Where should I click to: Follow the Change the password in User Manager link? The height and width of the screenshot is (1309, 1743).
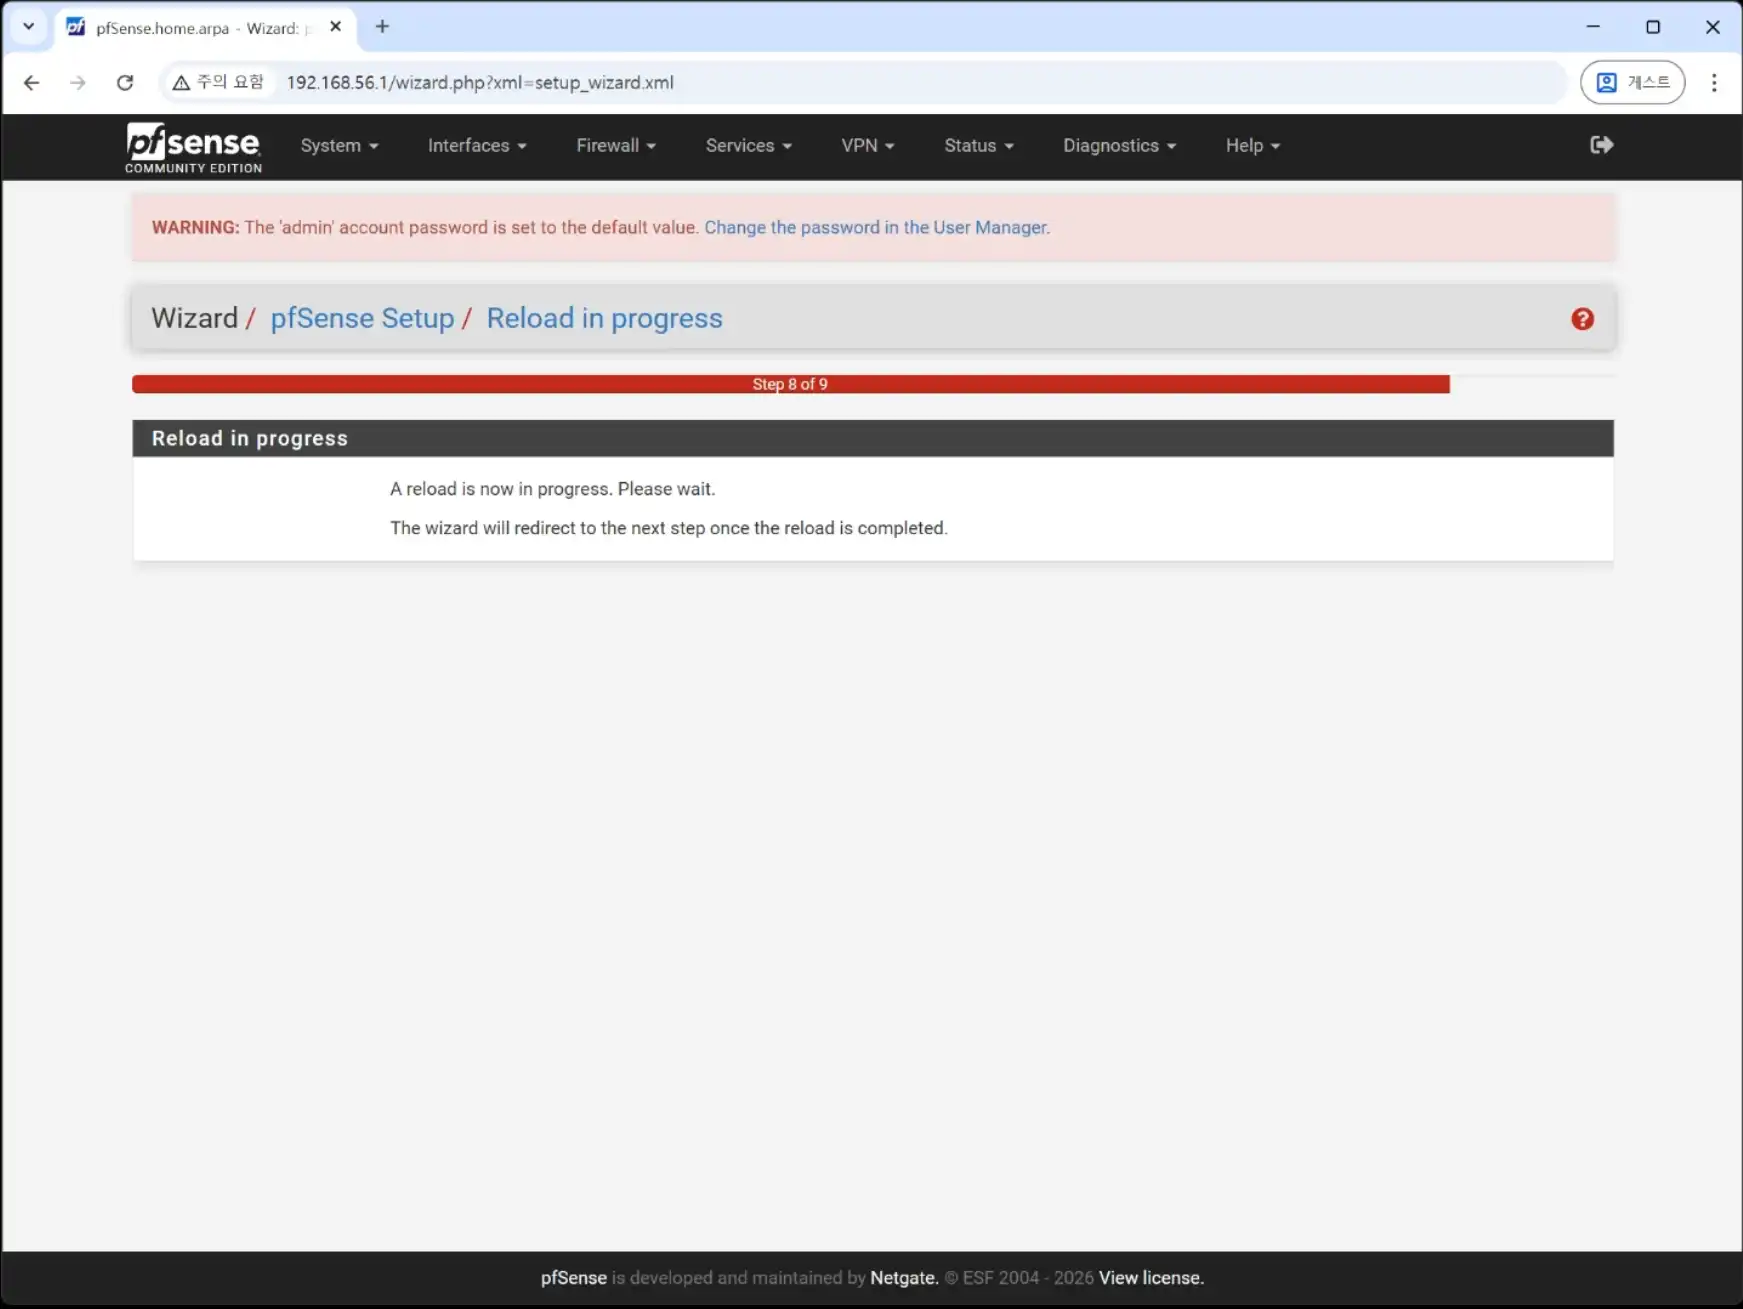(x=876, y=228)
